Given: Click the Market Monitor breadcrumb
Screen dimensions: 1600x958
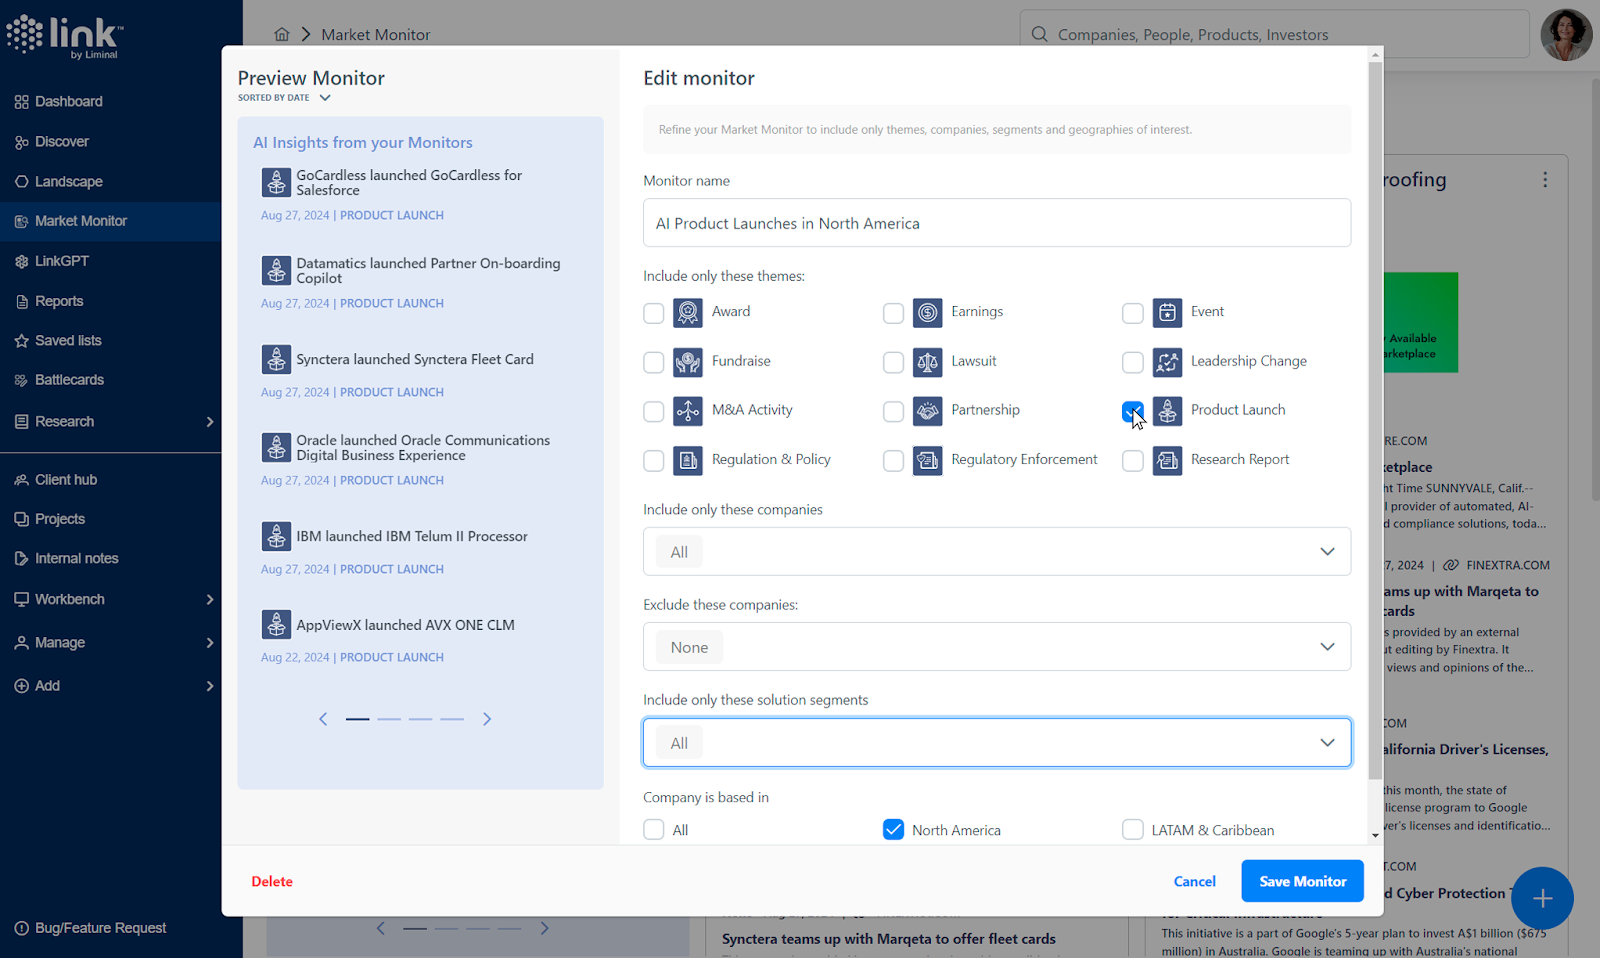Looking at the screenshot, I should tap(376, 34).
